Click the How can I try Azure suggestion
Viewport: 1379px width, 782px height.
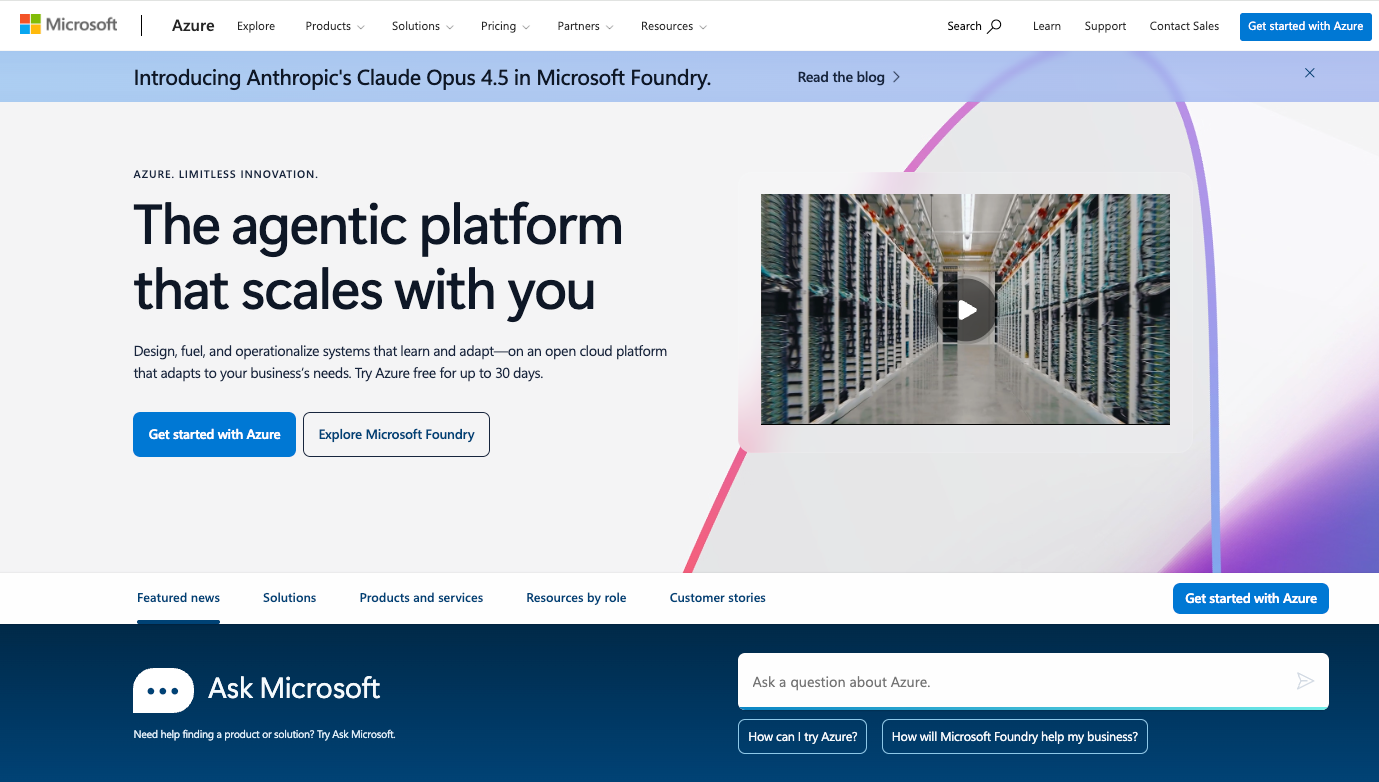(x=802, y=736)
